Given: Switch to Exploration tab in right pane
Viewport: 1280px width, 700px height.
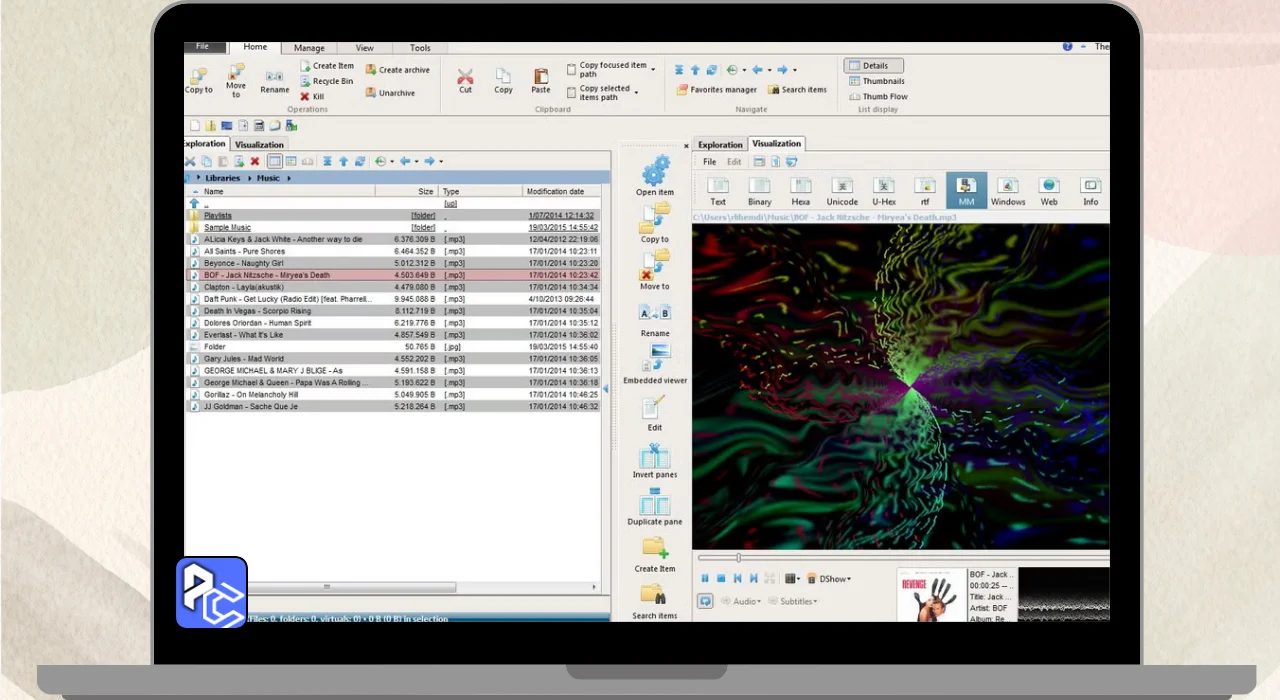Looking at the screenshot, I should 720,145.
